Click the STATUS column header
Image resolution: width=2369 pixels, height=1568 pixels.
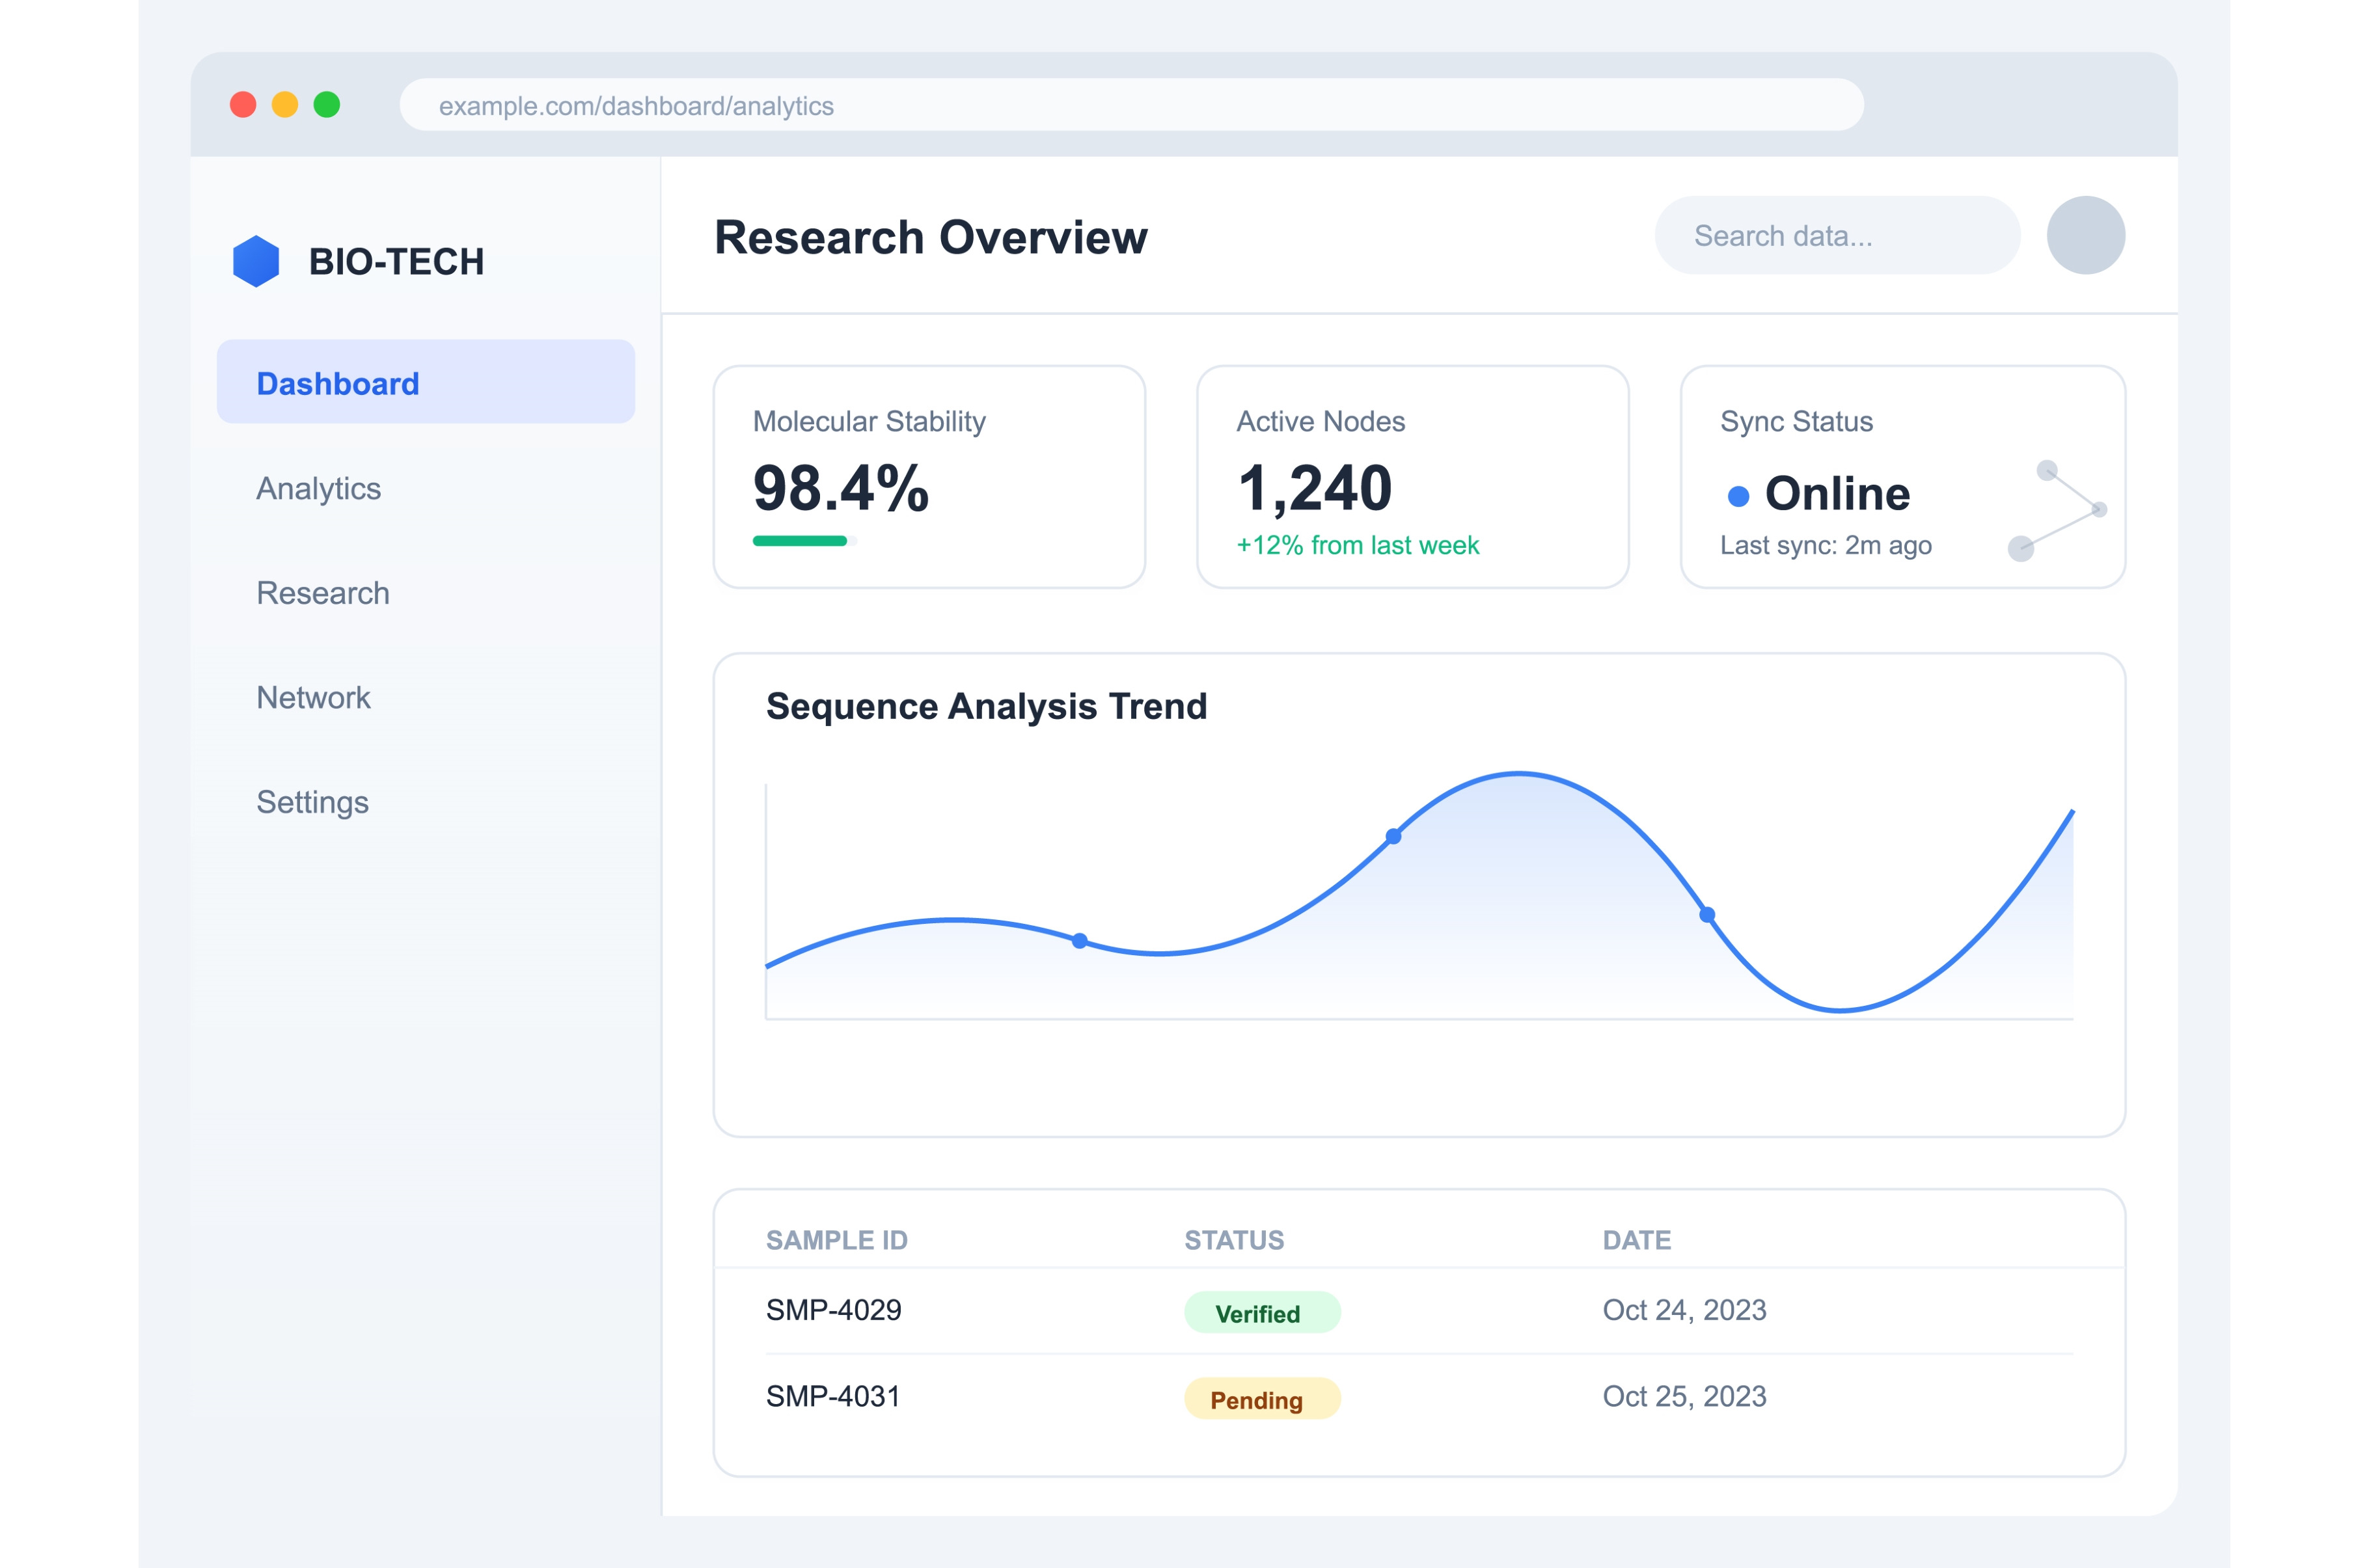pyautogui.click(x=1234, y=1240)
